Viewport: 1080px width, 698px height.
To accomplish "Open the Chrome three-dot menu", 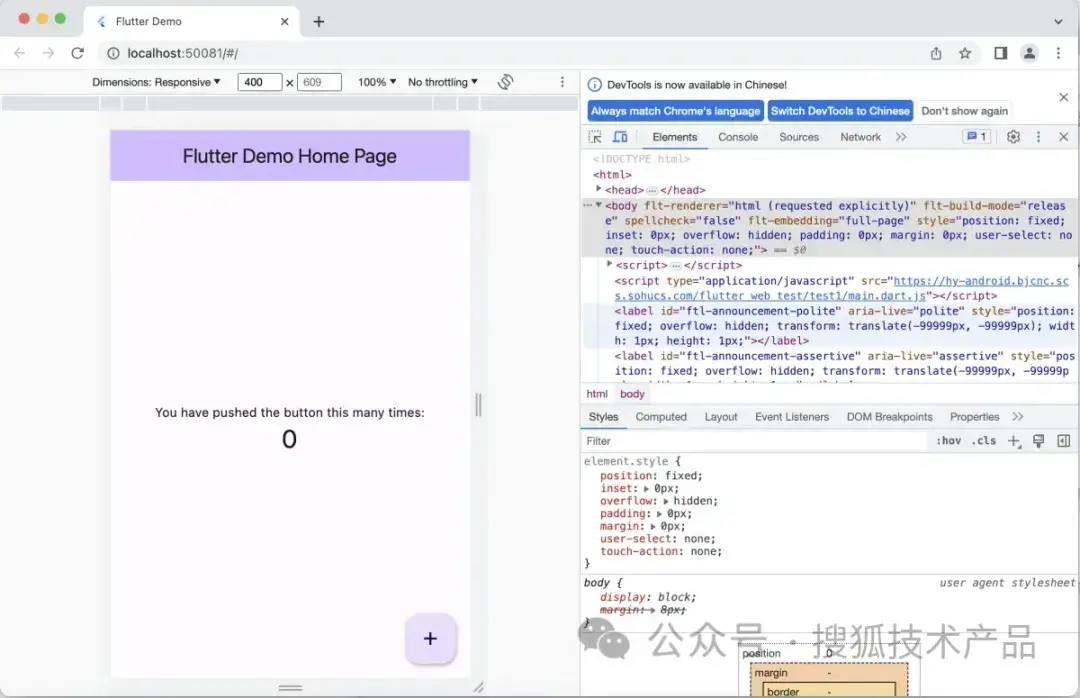I will click(1059, 53).
